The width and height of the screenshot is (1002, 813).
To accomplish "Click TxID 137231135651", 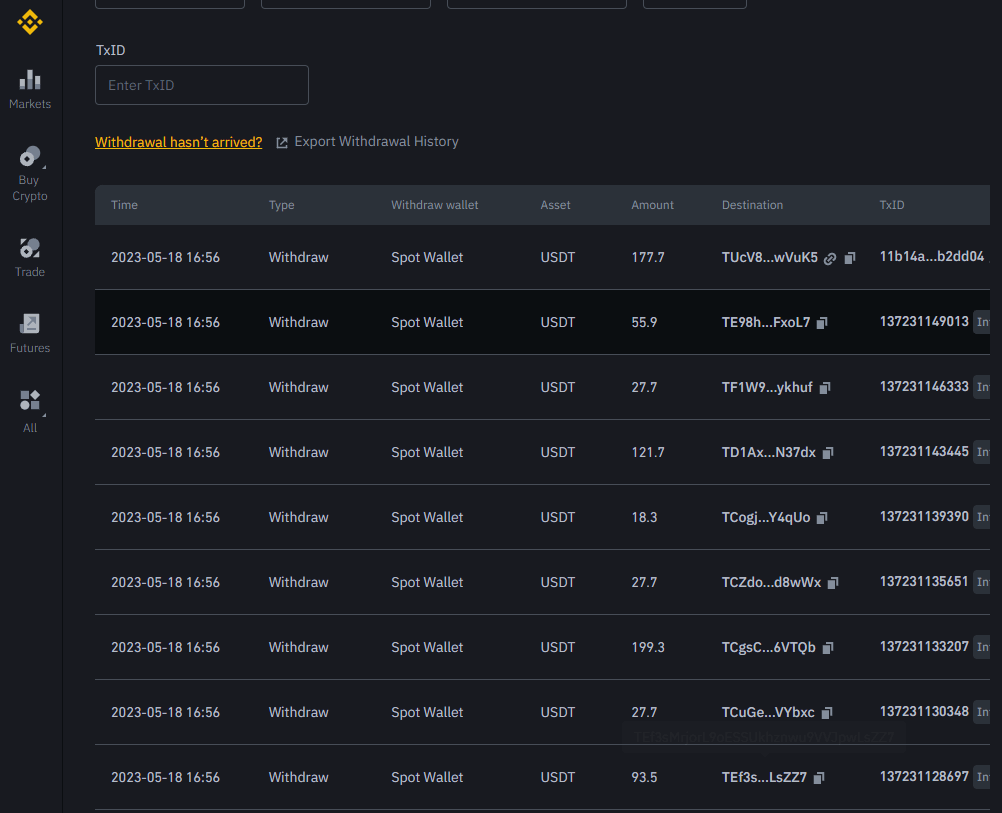I will coord(924,582).
